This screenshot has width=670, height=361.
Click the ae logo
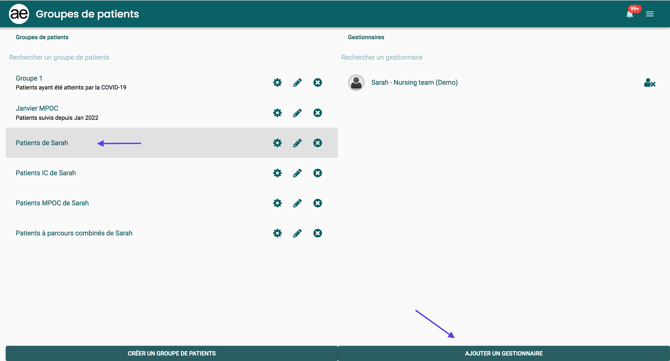point(19,14)
